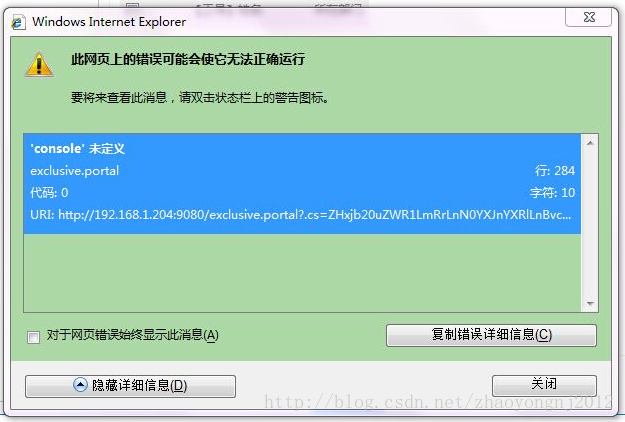The width and height of the screenshot is (625, 422).
Task: Click the up-arrow icon on 隐藏详细信息 button
Action: (80, 385)
